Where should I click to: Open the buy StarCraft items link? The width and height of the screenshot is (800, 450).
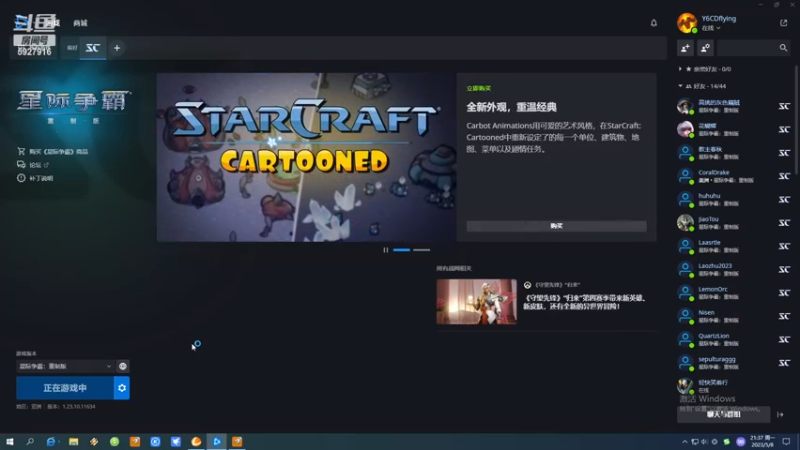click(x=58, y=152)
